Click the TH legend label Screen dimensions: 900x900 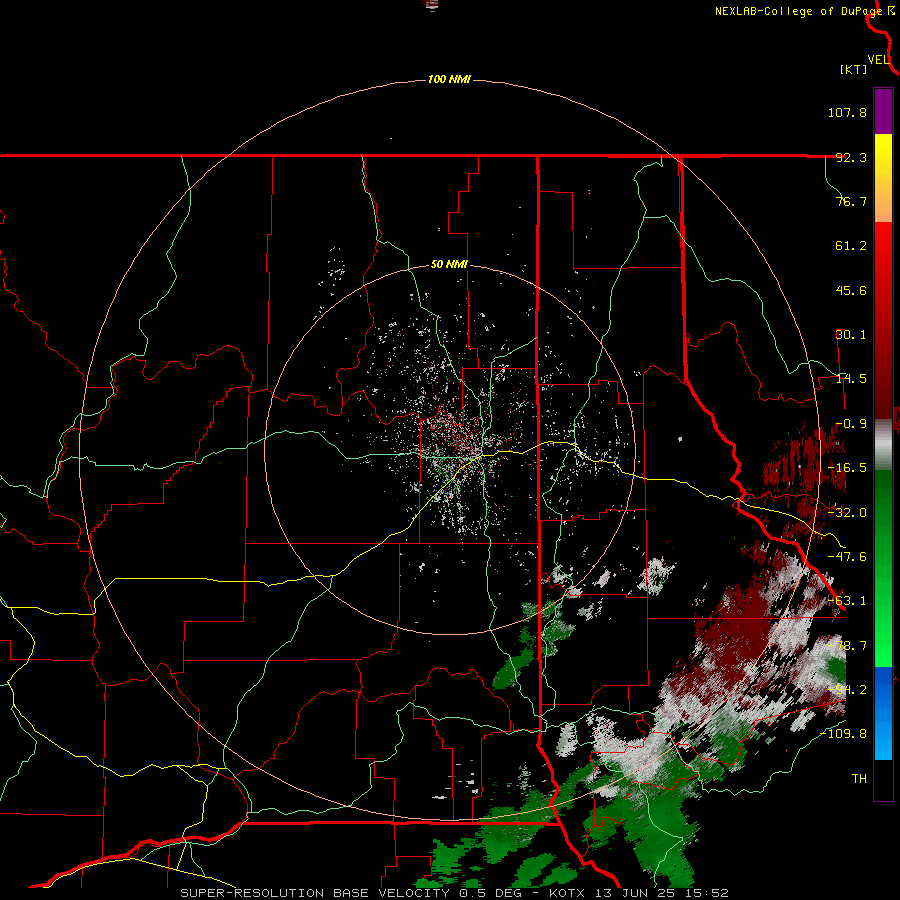click(859, 778)
